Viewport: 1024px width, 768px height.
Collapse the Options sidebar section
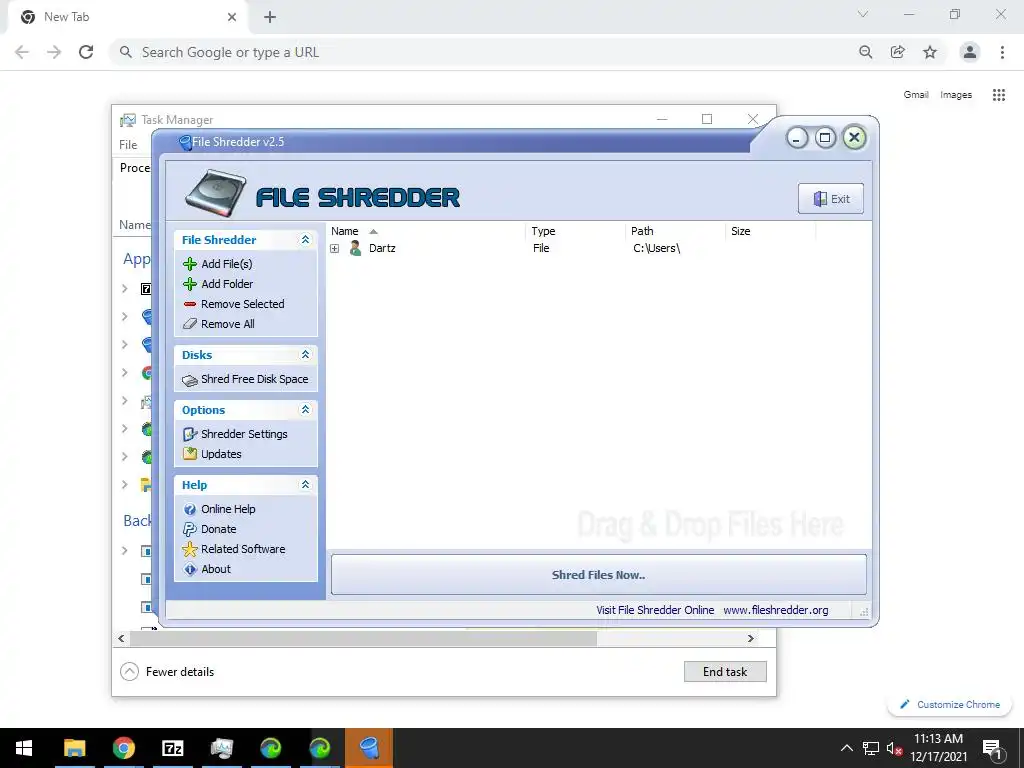tap(305, 409)
